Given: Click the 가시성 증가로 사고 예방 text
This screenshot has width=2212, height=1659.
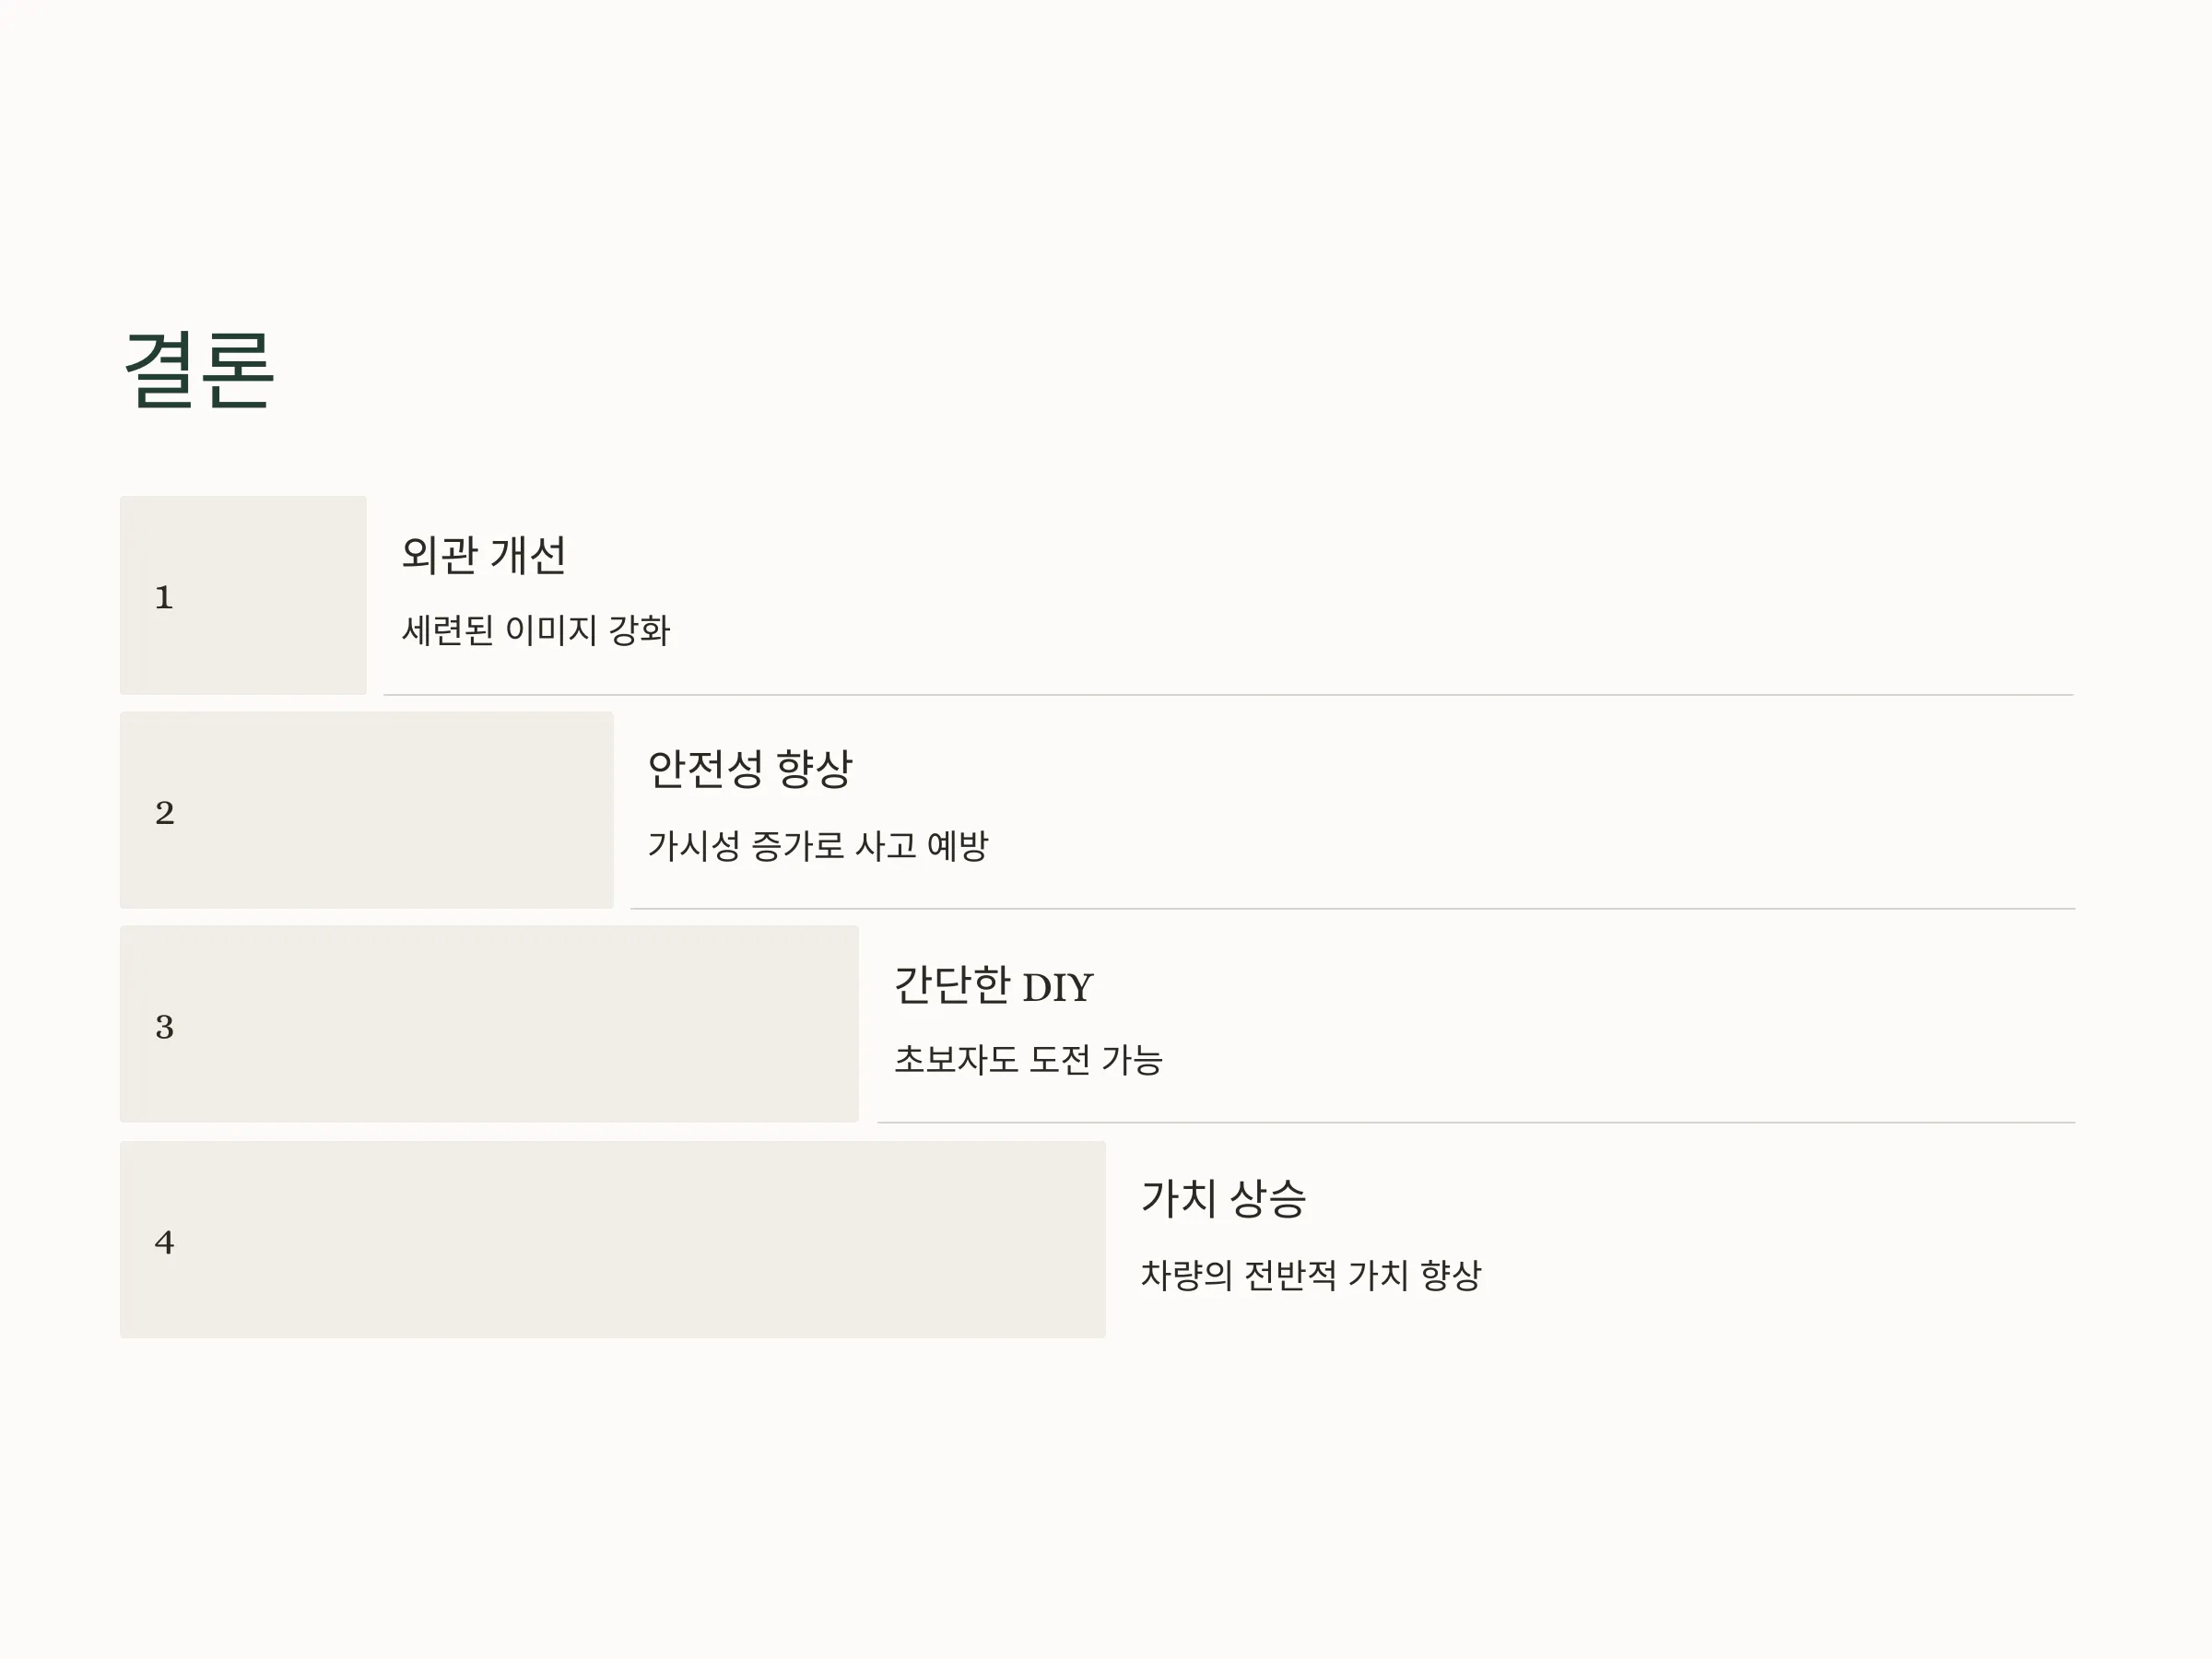Looking at the screenshot, I should point(818,845).
